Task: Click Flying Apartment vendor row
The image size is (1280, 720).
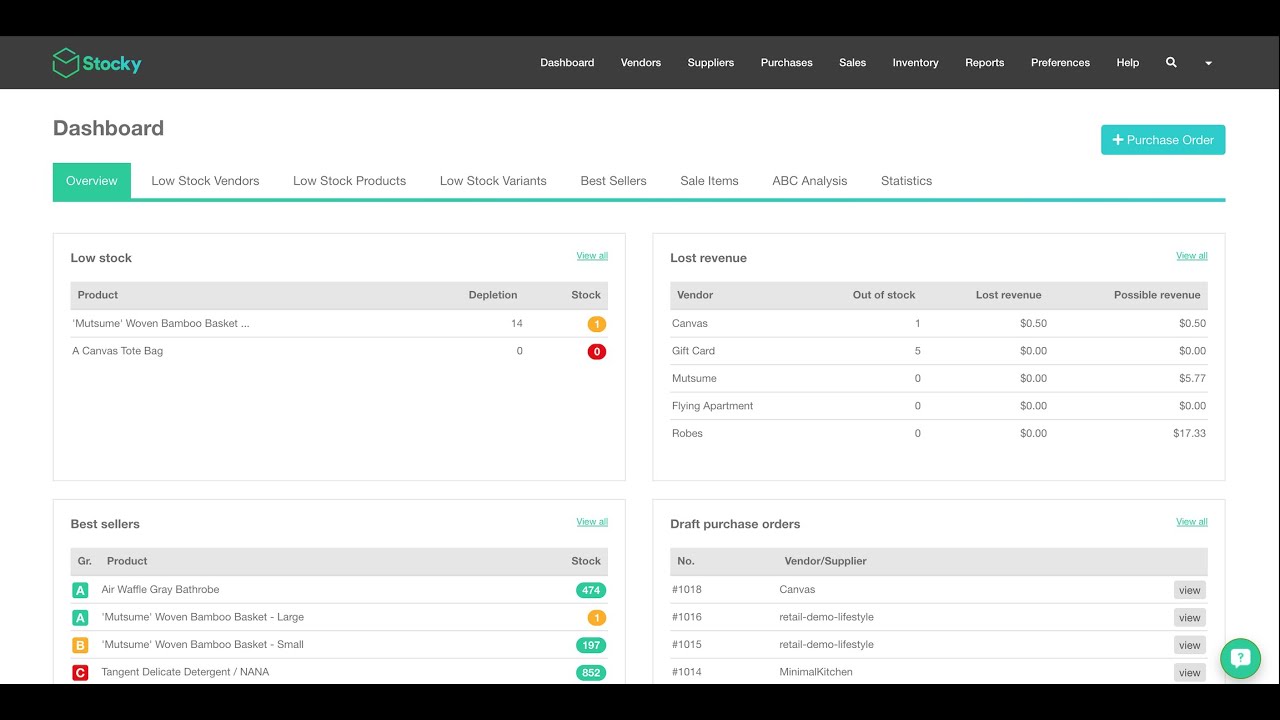Action: [939, 406]
